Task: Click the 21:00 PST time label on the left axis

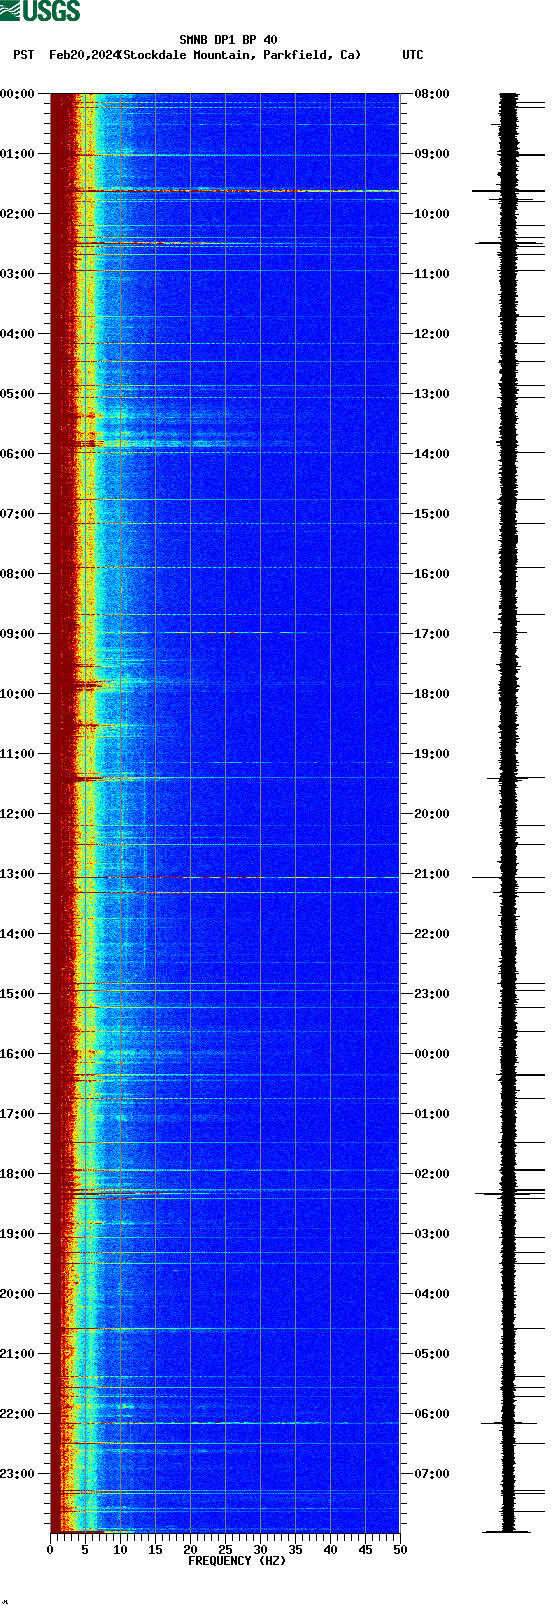Action: [18, 1354]
